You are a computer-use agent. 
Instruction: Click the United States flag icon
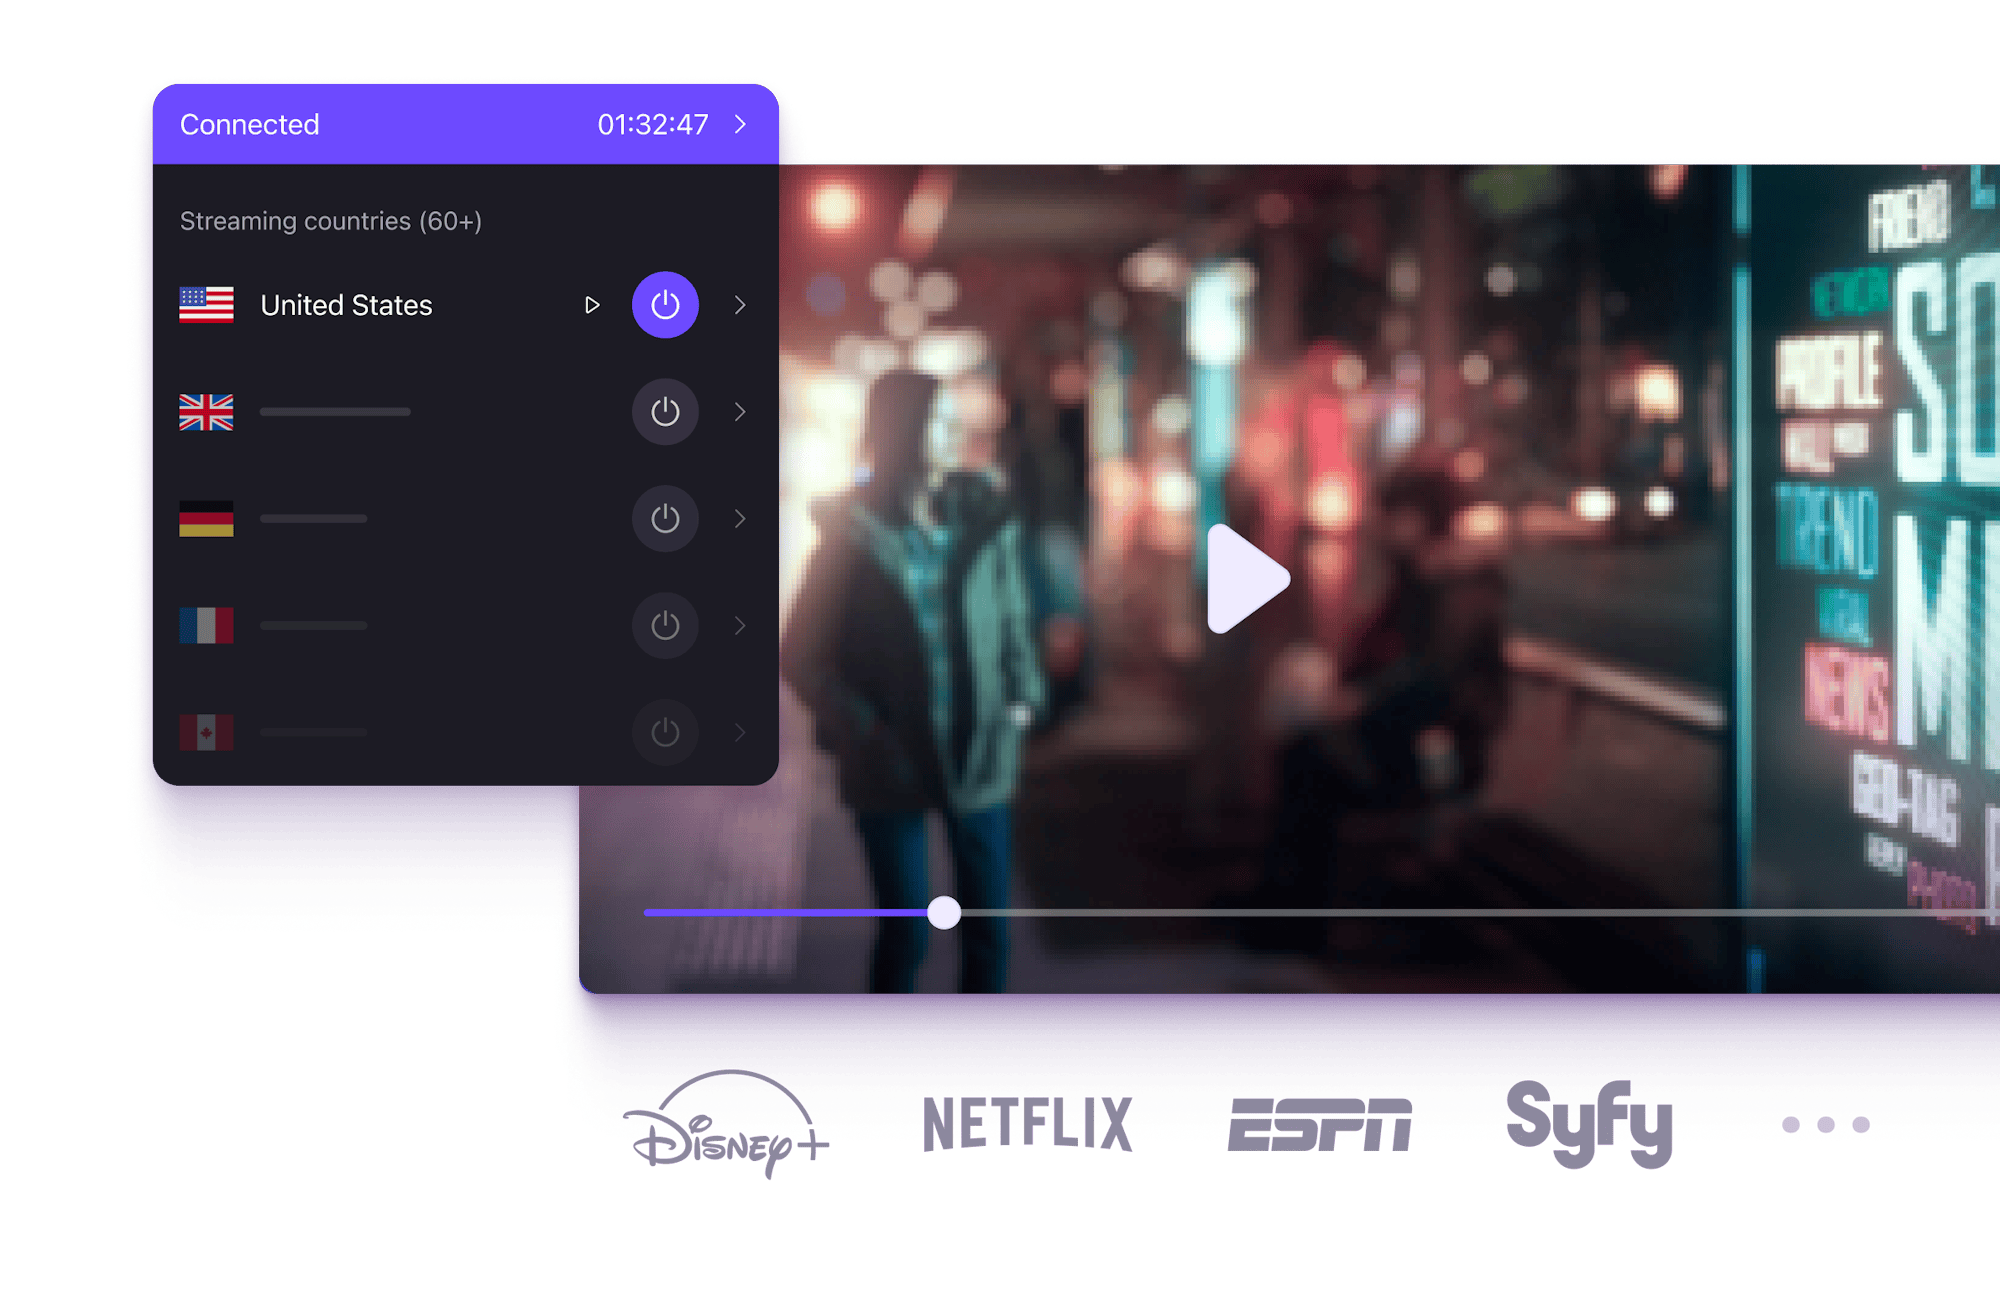point(206,305)
